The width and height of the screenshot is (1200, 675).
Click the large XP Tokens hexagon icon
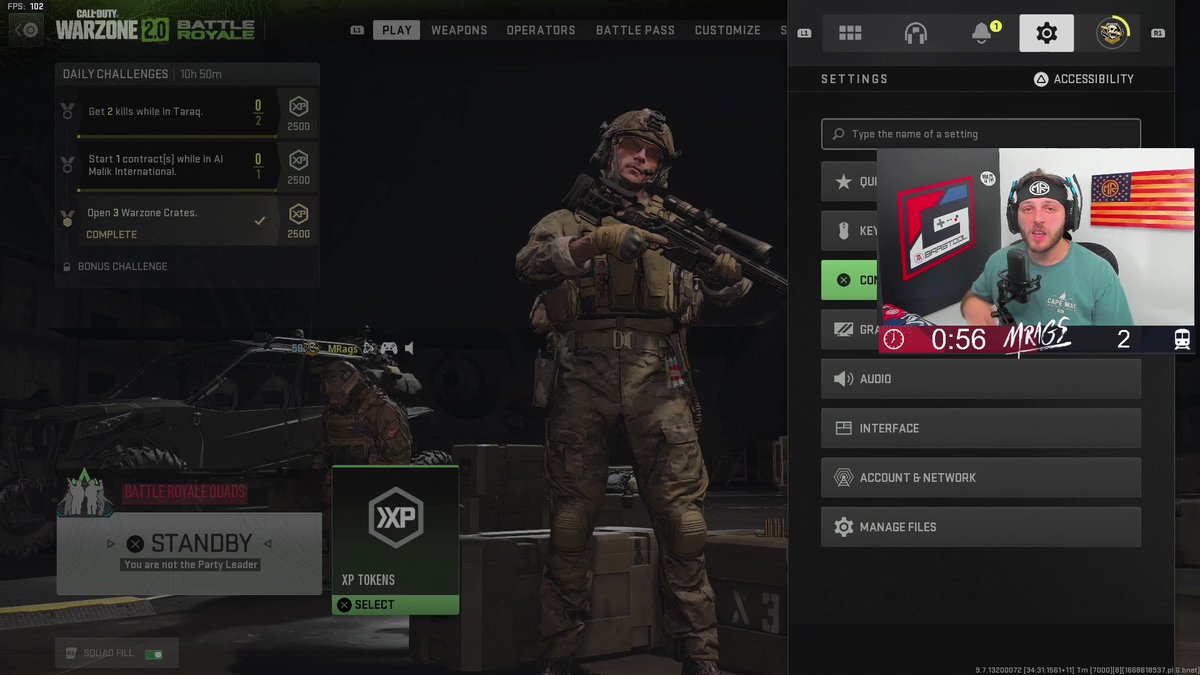(396, 517)
